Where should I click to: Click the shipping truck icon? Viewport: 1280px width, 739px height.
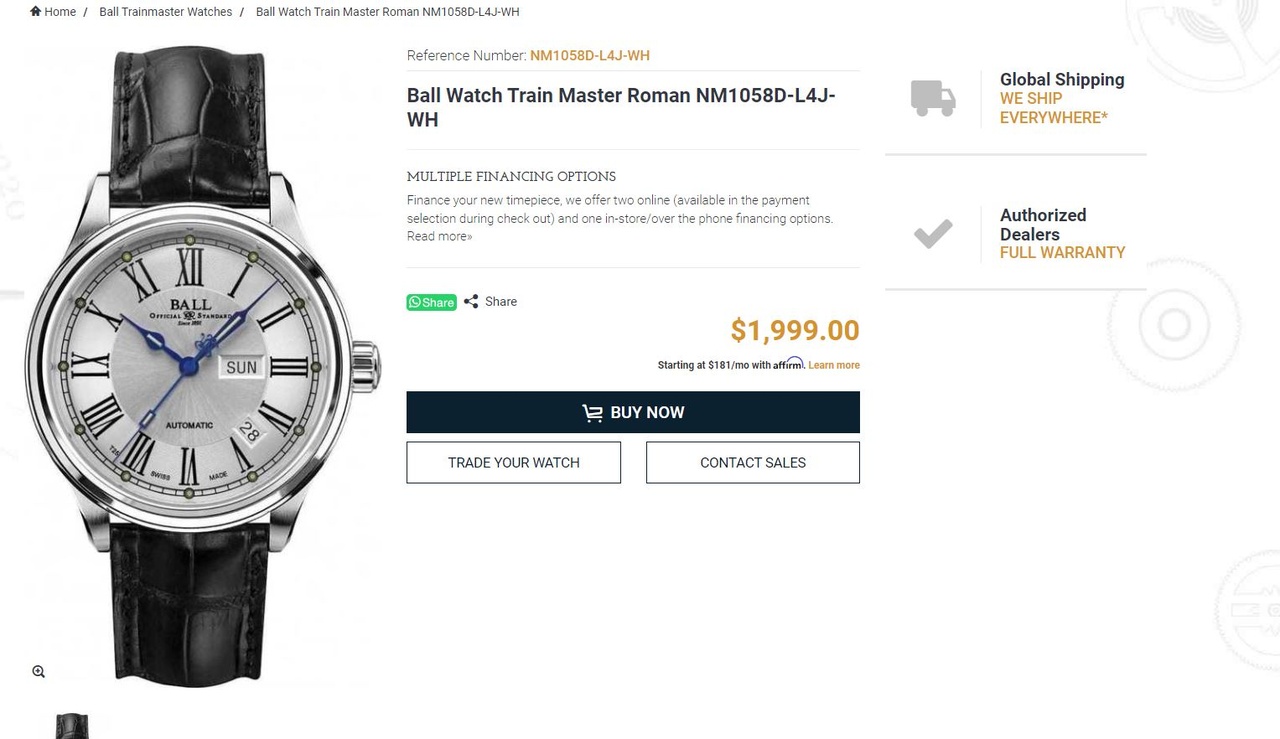[933, 98]
